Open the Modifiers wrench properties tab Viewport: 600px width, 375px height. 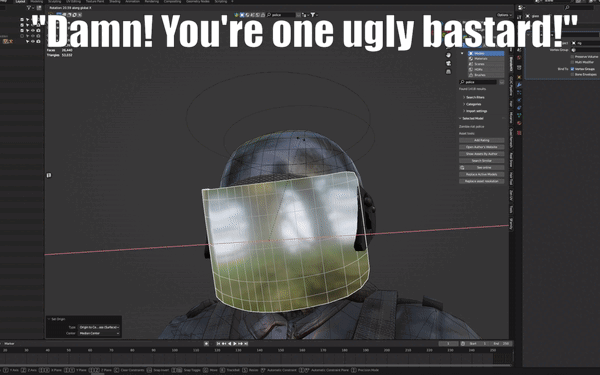(x=519, y=85)
